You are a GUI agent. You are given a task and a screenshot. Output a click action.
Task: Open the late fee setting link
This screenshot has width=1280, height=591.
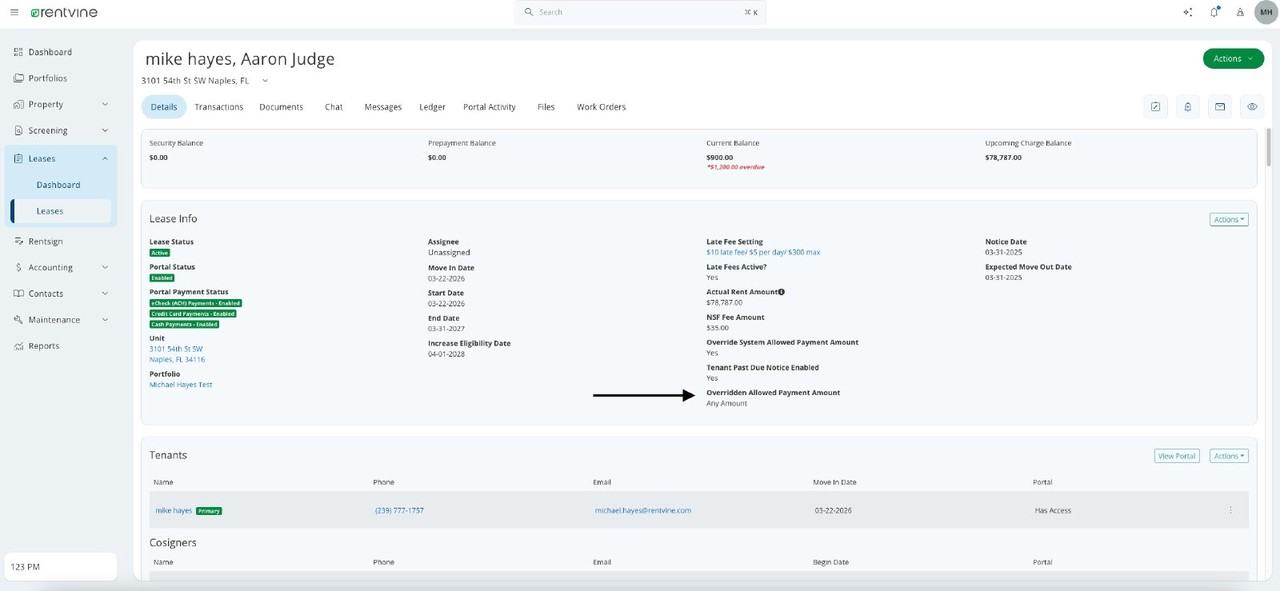tap(762, 253)
